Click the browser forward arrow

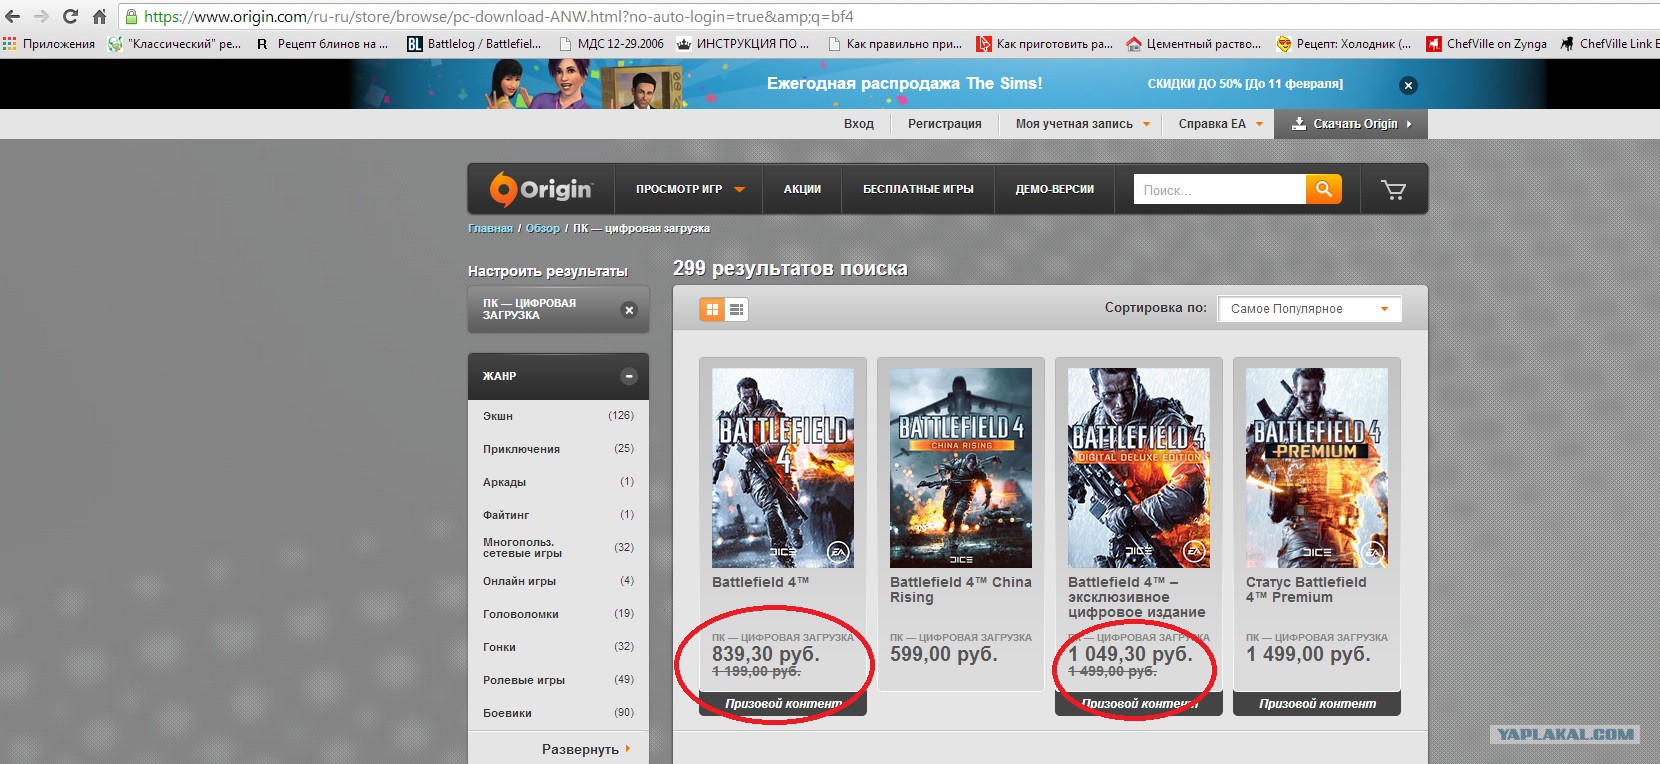click(41, 16)
